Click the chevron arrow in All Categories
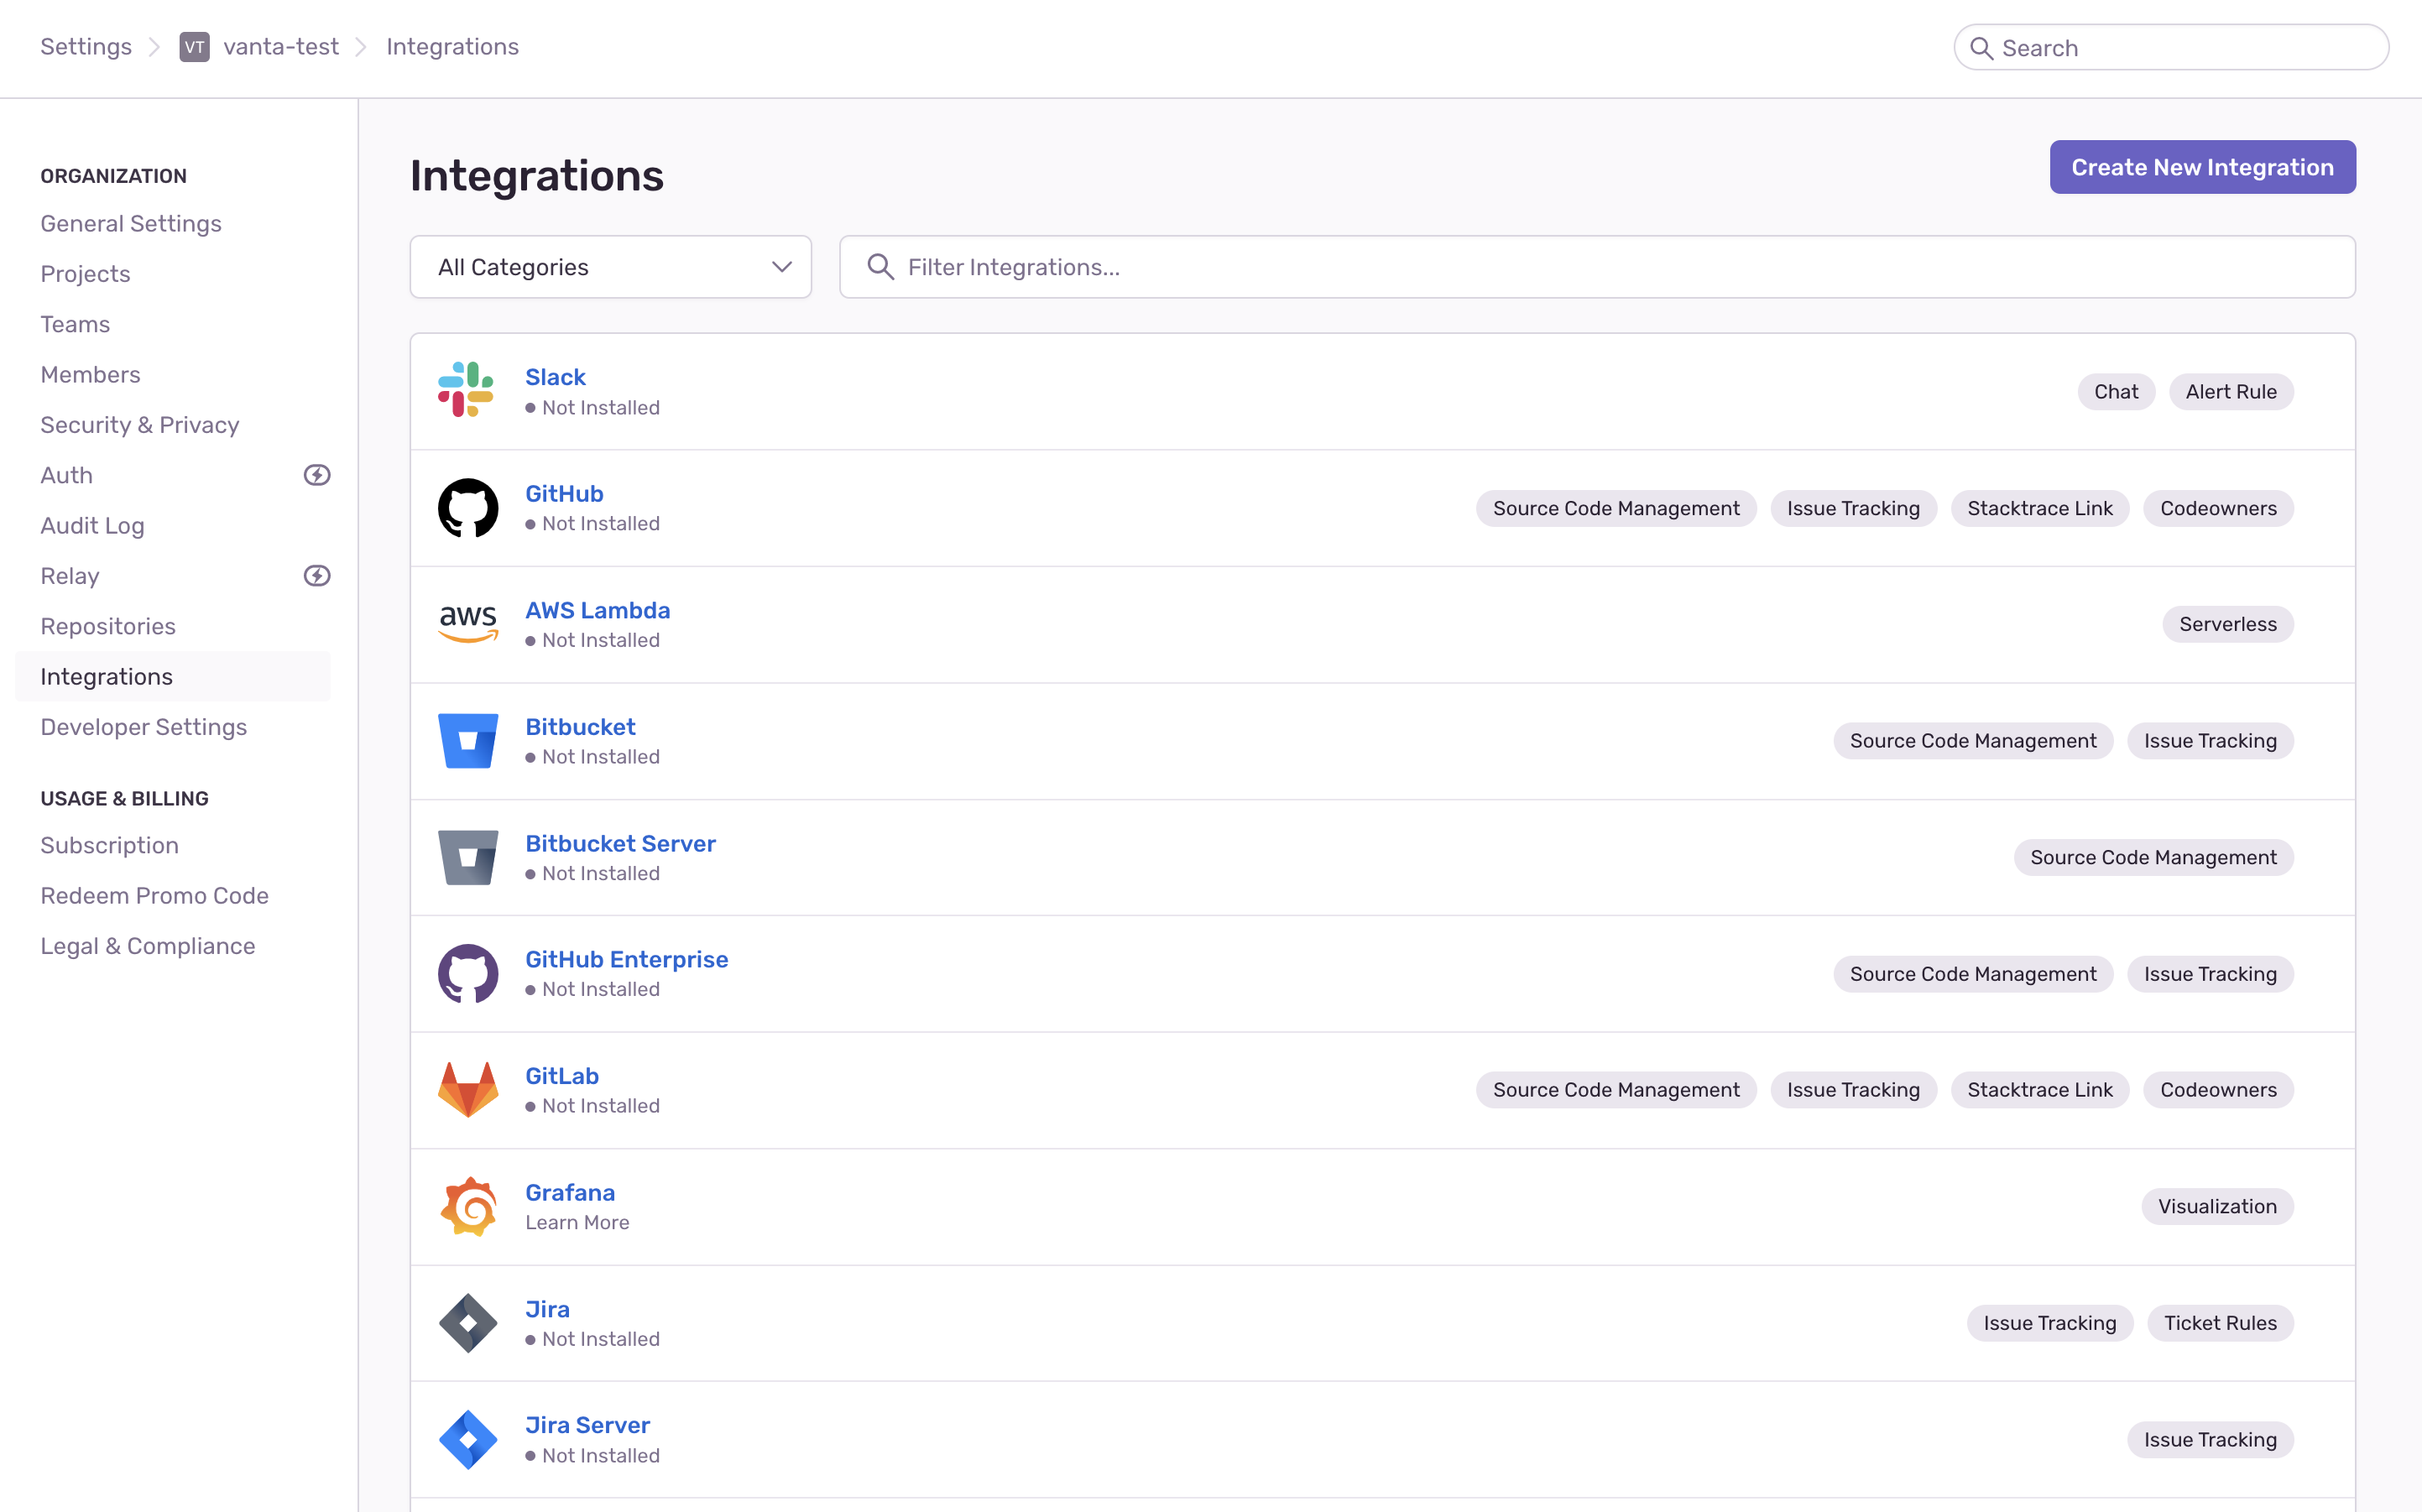The width and height of the screenshot is (2422, 1512). [781, 267]
